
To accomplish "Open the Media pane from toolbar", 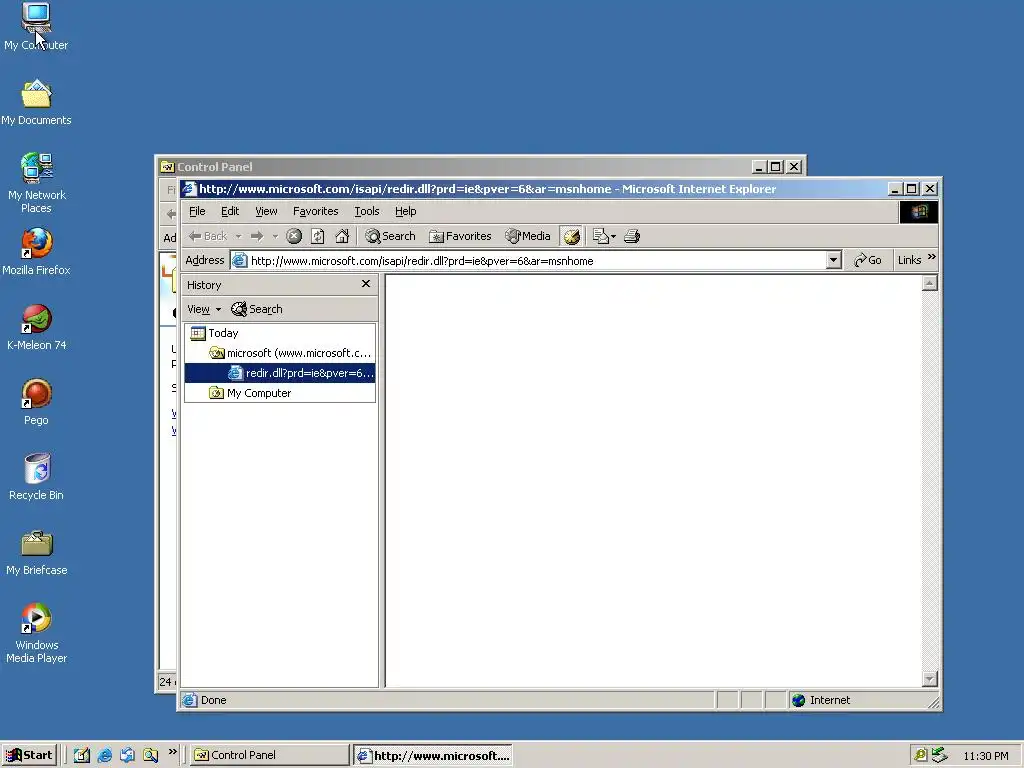I will 528,236.
